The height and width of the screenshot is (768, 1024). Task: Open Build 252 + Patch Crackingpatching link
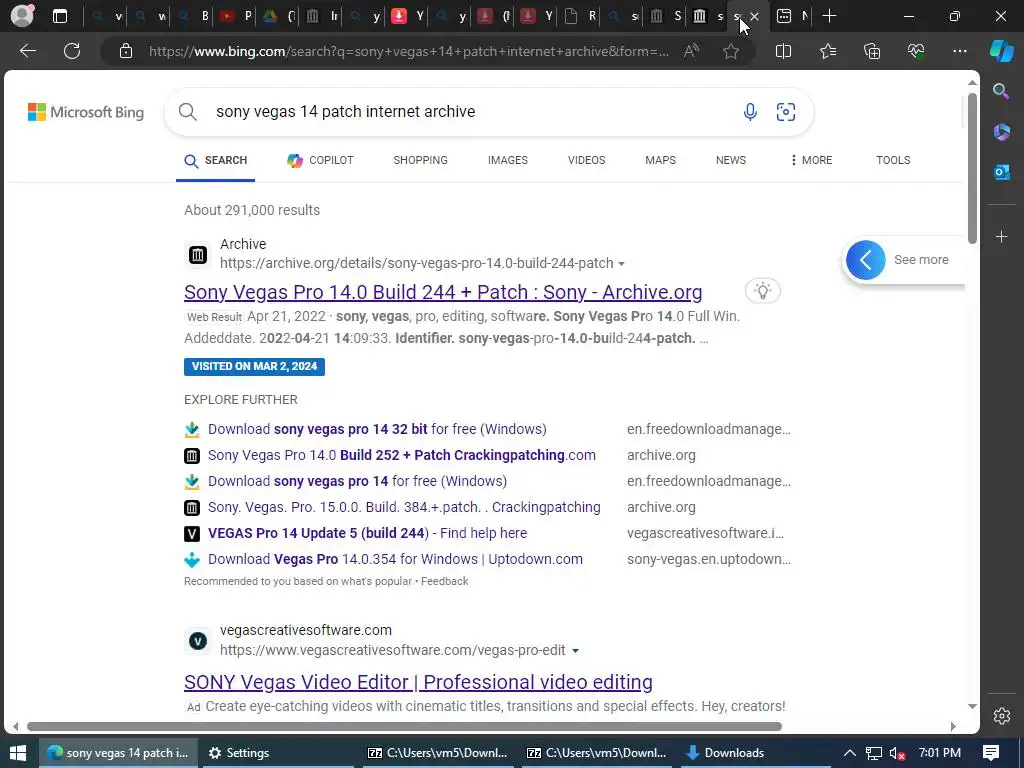(402, 455)
